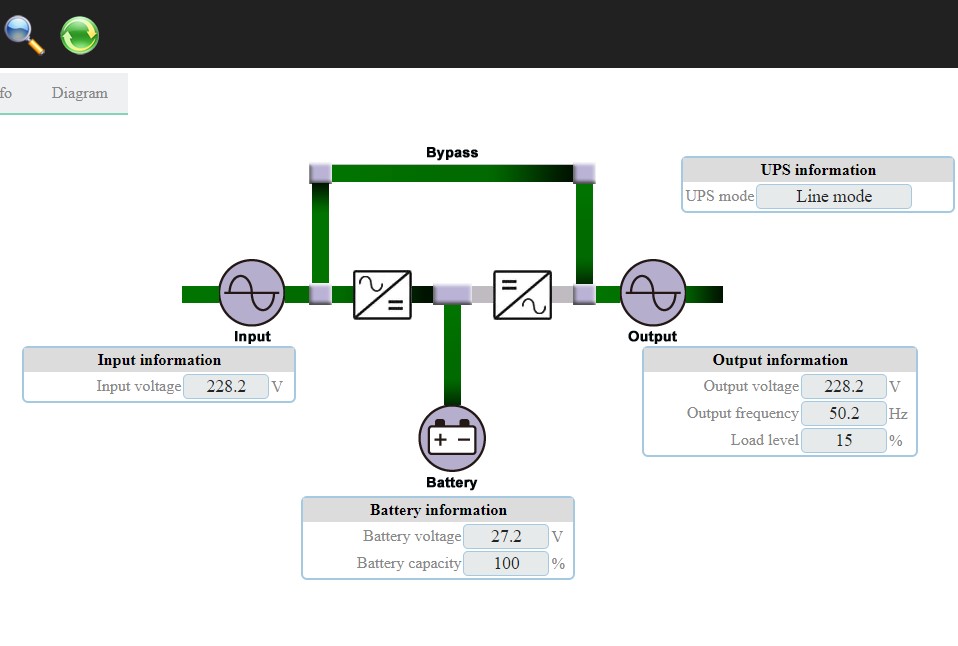Image resolution: width=958 pixels, height=646 pixels.
Task: Click the AC-to-DC rectifier icon
Action: (382, 295)
